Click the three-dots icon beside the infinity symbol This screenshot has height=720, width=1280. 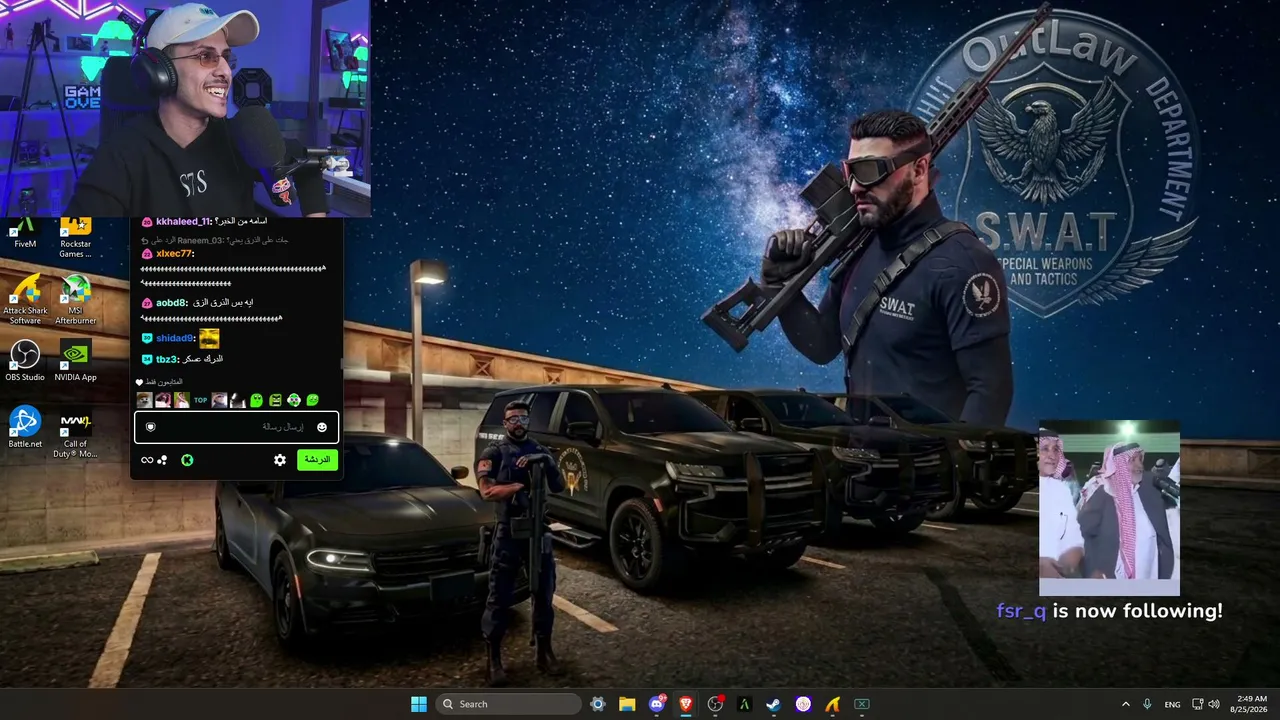(162, 460)
